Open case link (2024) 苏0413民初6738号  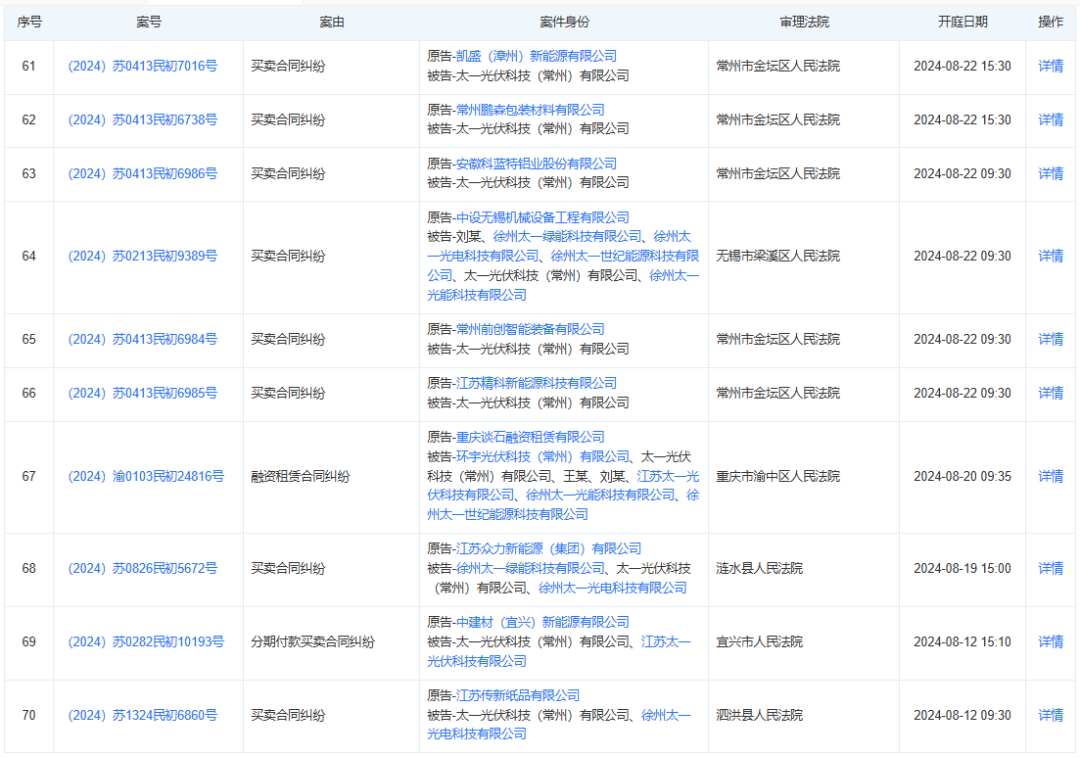(x=142, y=120)
